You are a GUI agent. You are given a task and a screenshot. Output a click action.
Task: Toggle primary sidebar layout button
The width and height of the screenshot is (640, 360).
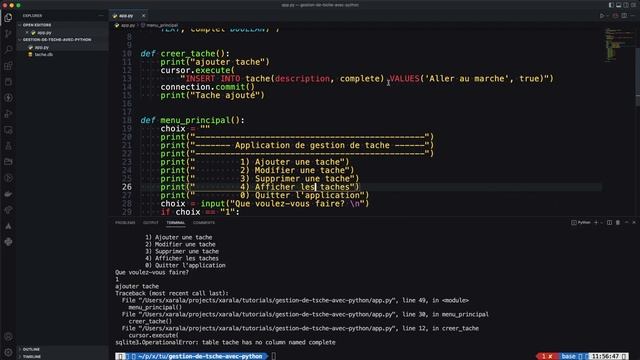(611, 5)
